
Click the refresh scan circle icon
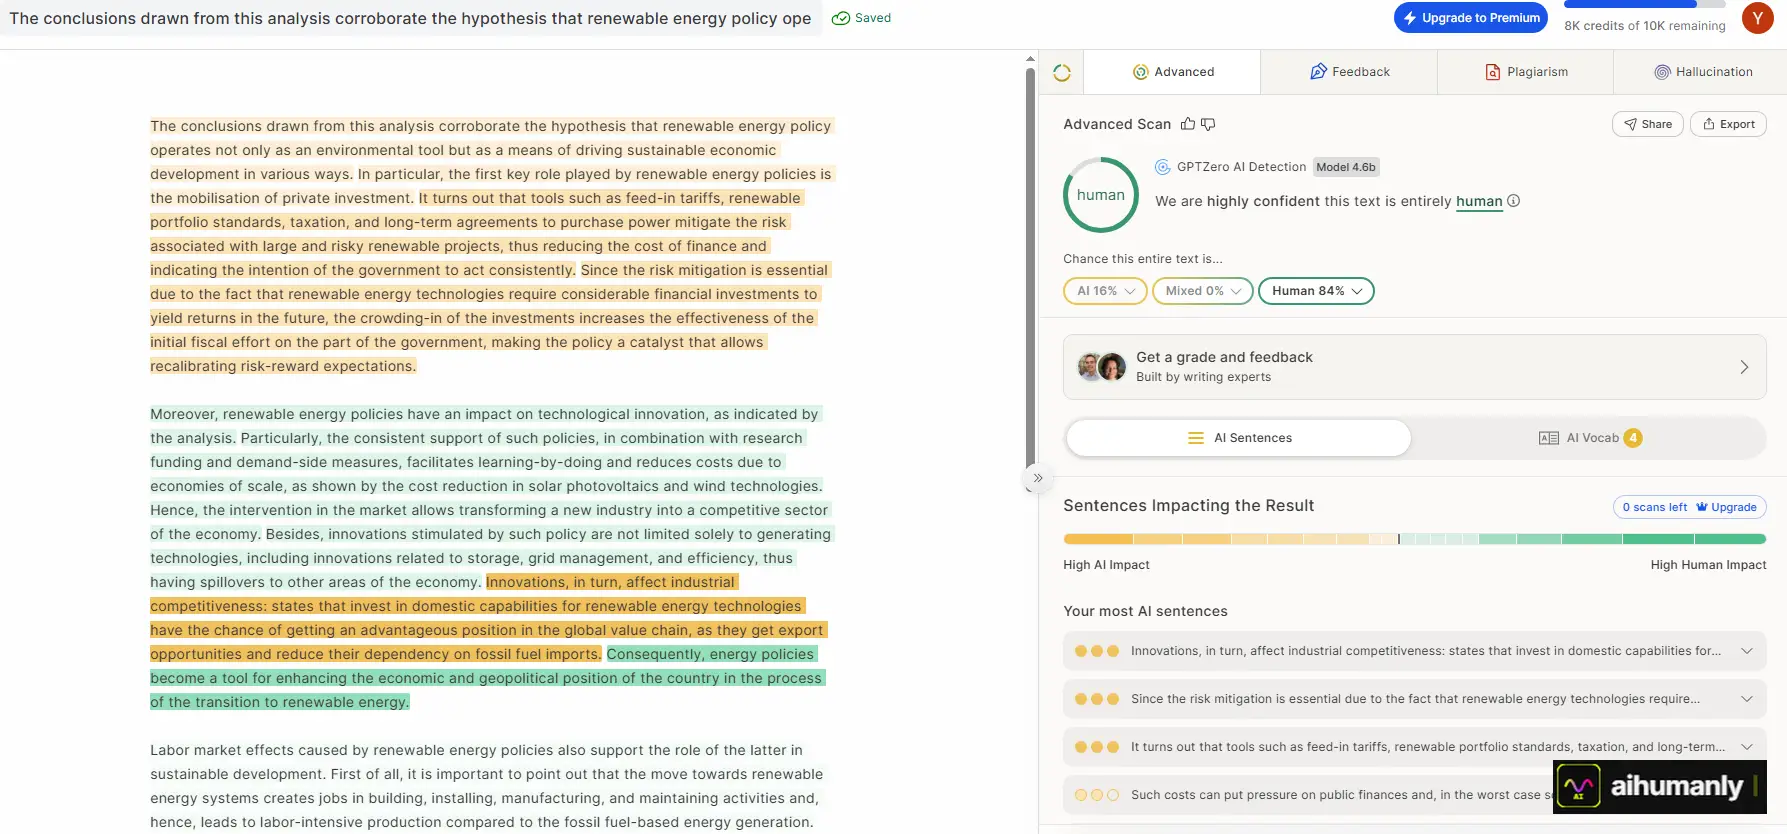tap(1062, 73)
